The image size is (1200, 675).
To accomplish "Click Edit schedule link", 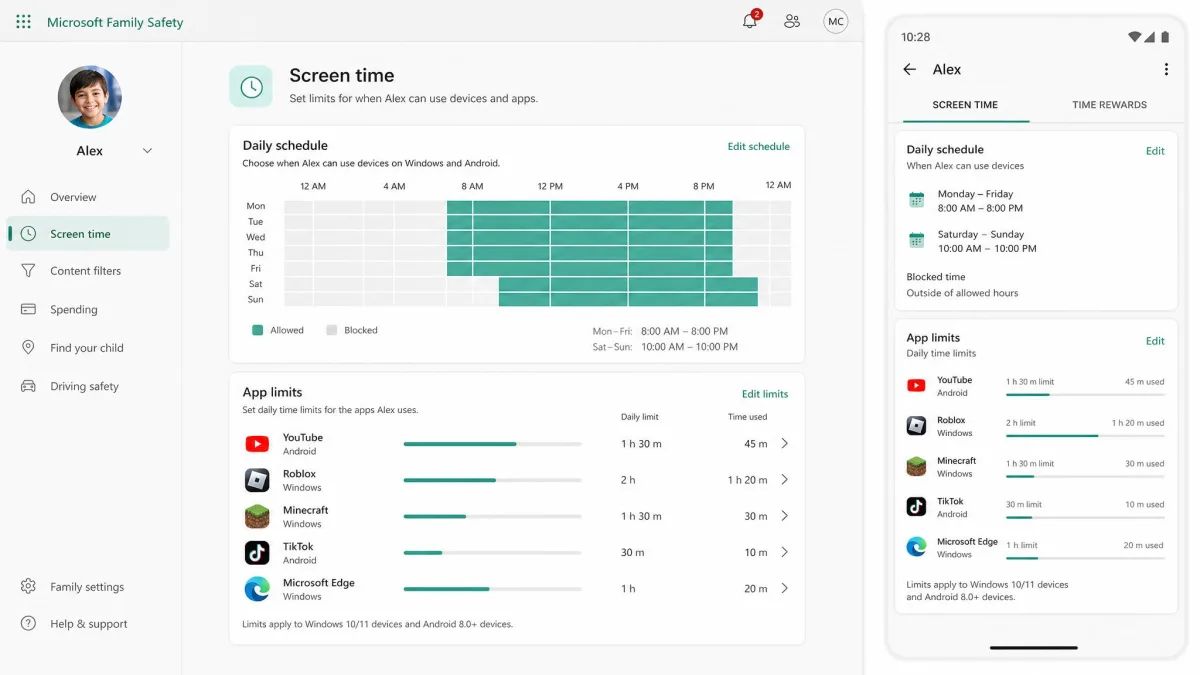I will pos(758,146).
